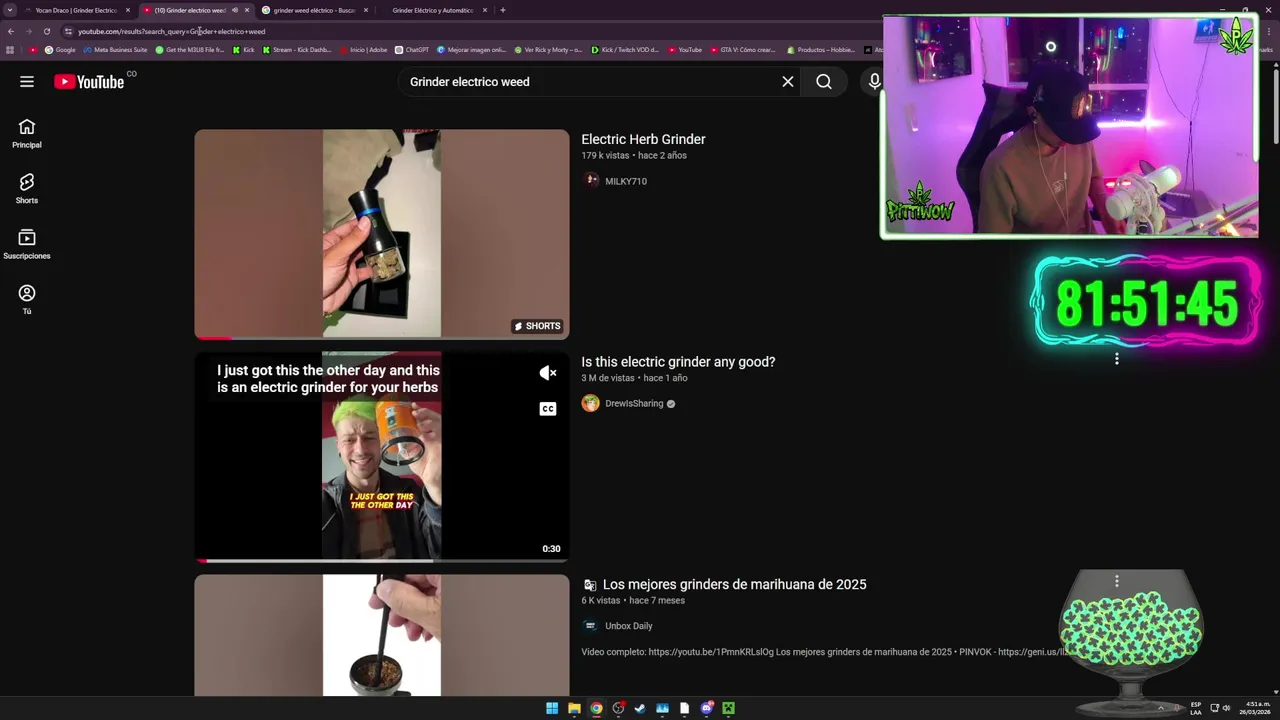Open the ESP LAA language indicator
This screenshot has height=720, width=1280.
pos(1196,708)
